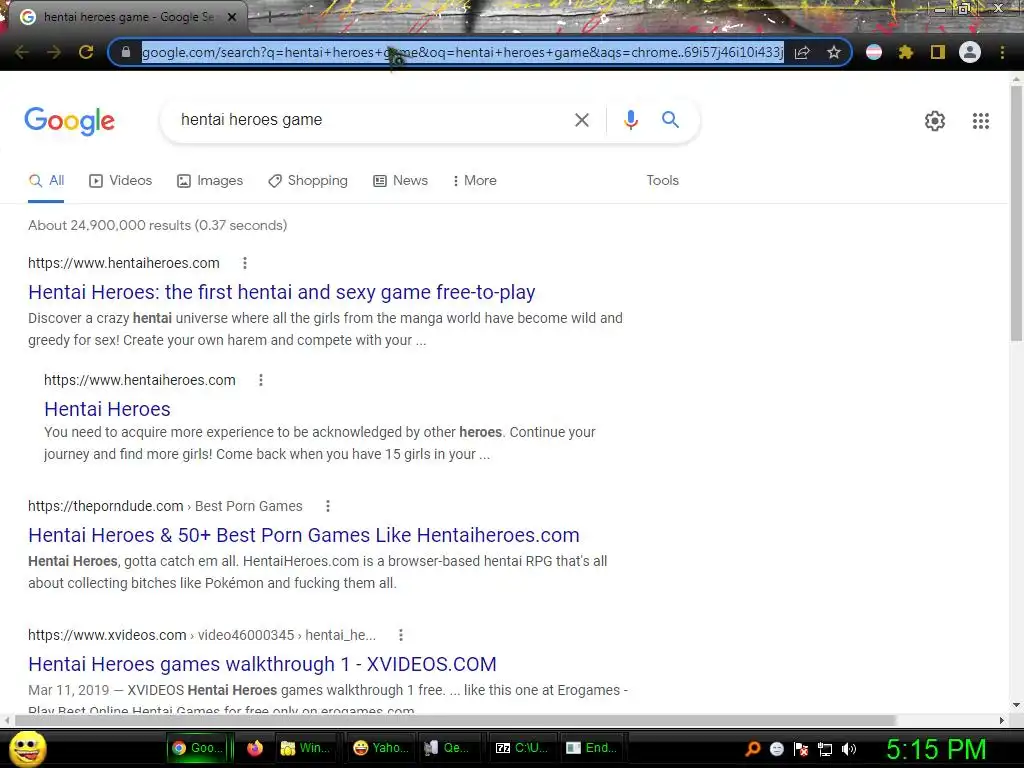This screenshot has width=1024, height=768.
Task: Go to the Google home logo
Action: coord(69,121)
